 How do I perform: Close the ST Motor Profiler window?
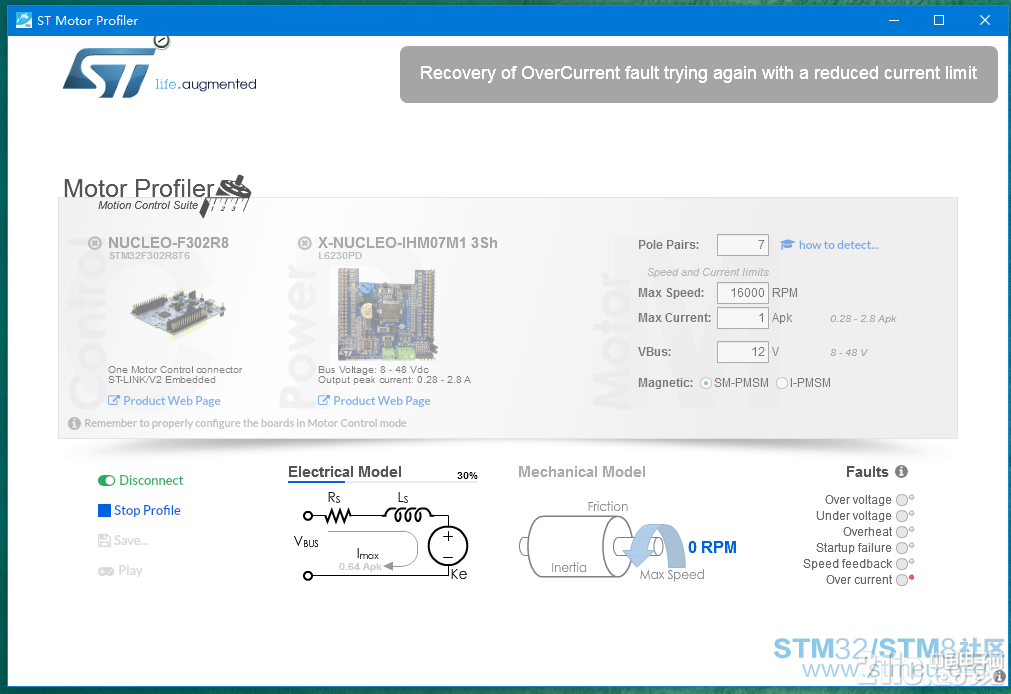tap(985, 20)
